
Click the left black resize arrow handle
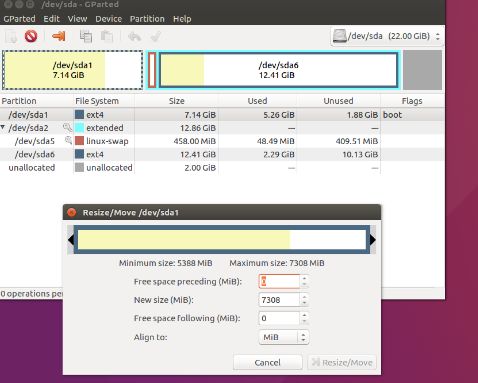coord(71,240)
